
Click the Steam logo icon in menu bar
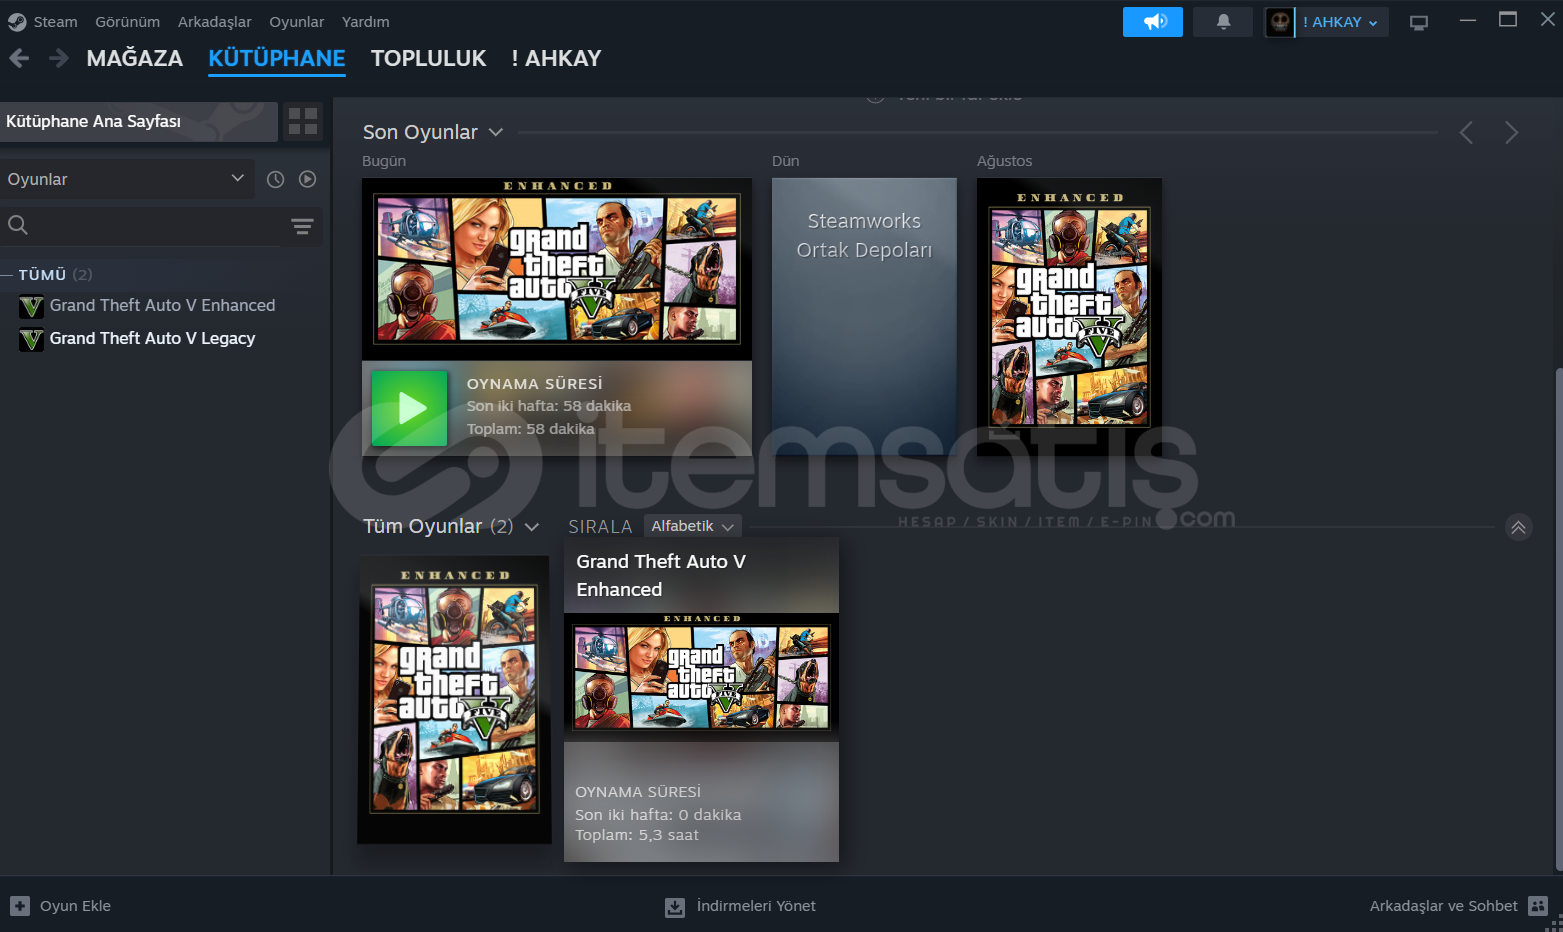[17, 22]
